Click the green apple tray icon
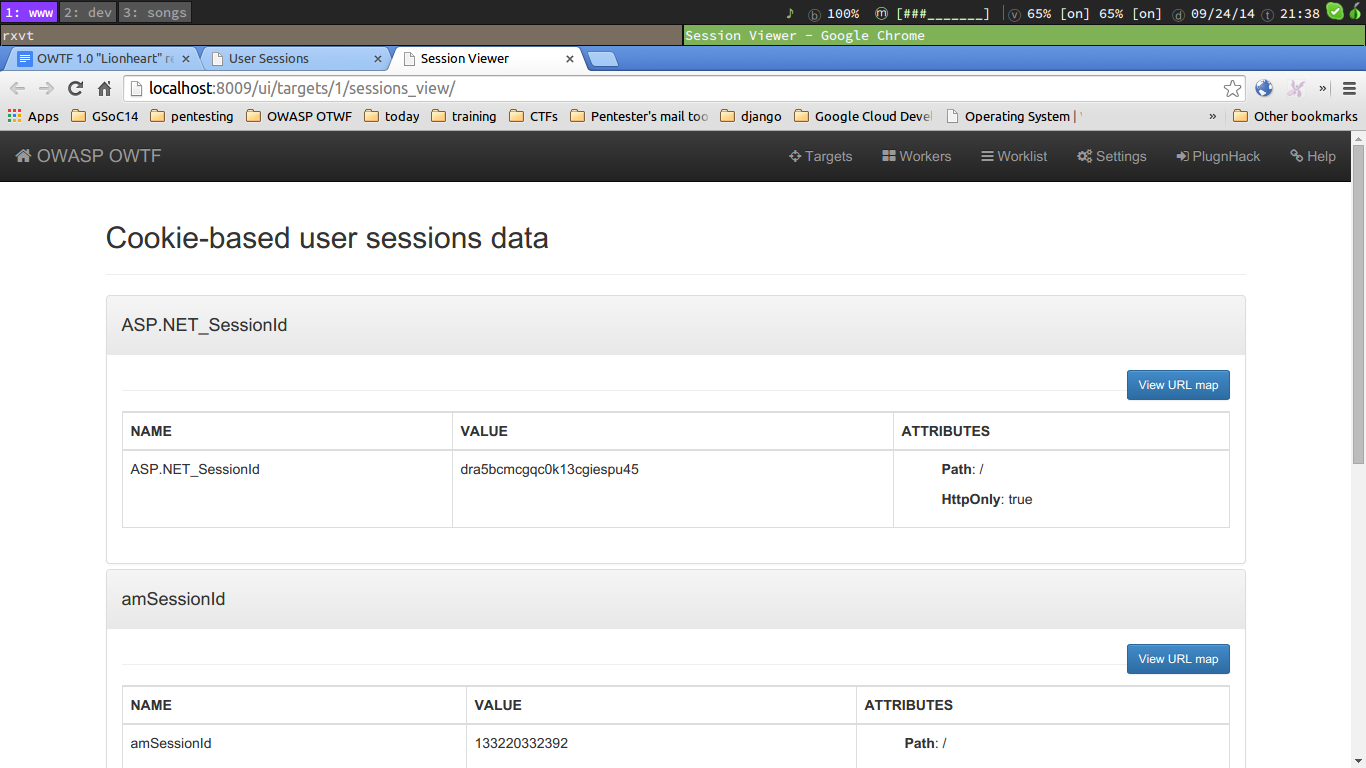The width and height of the screenshot is (1366, 768). (x=1355, y=12)
